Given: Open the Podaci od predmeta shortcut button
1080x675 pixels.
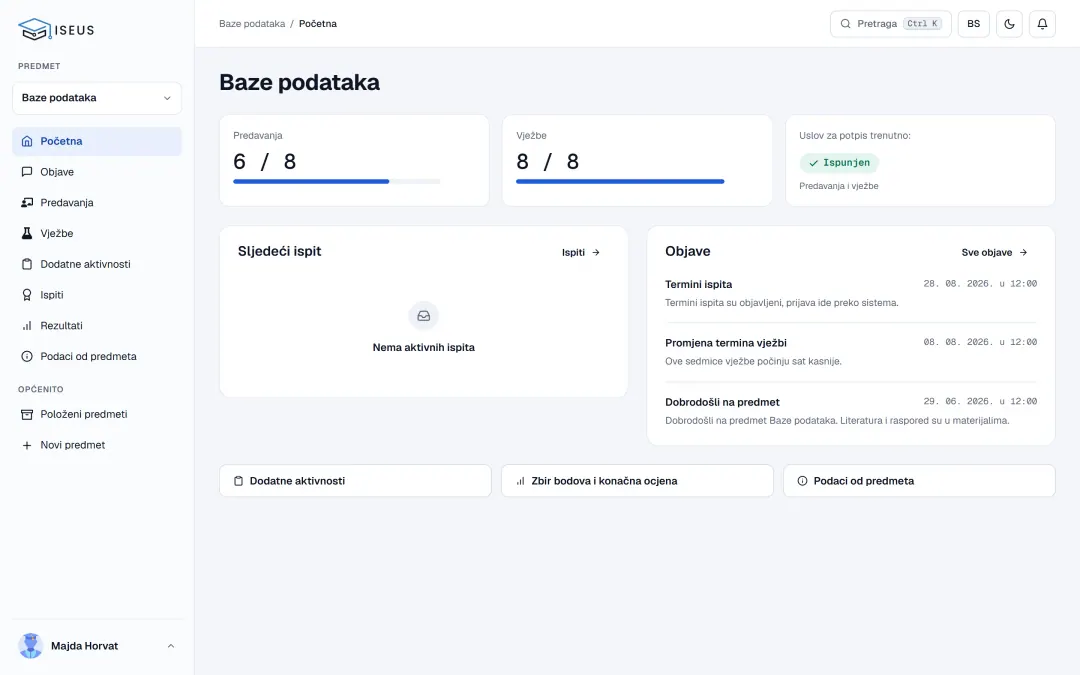Looking at the screenshot, I should [x=919, y=481].
